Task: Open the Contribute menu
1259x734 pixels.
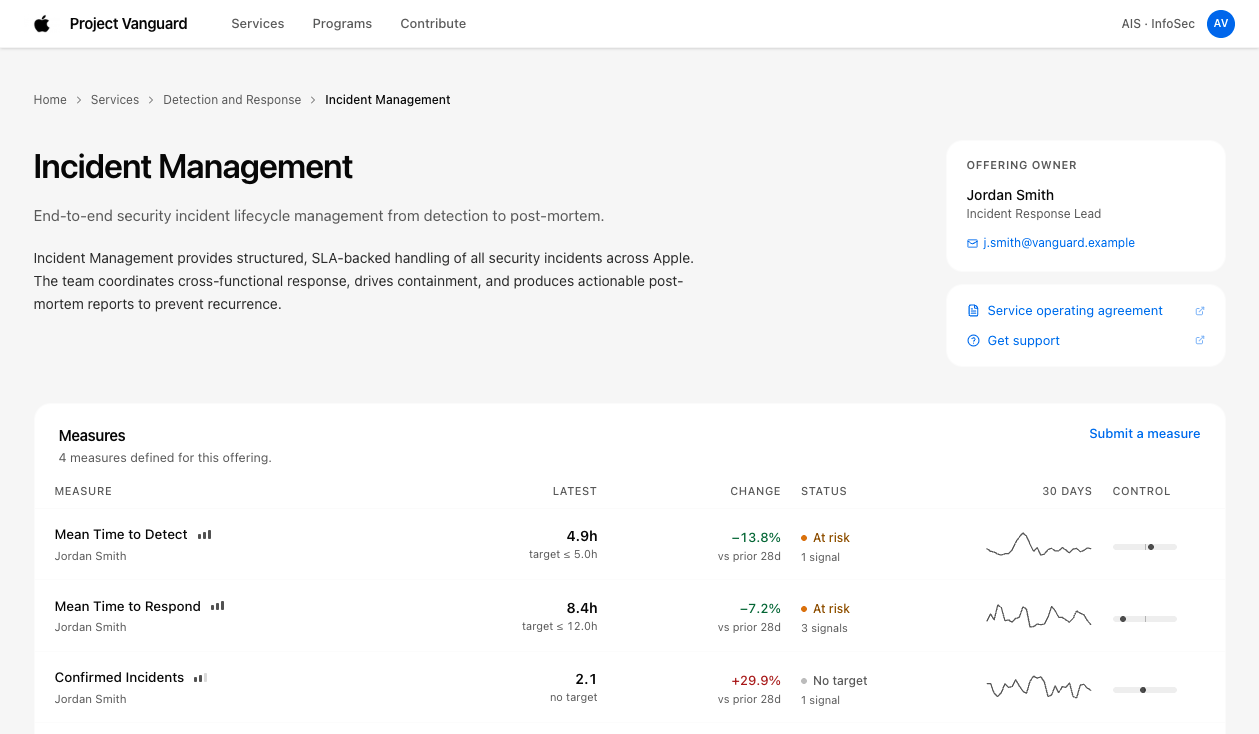Action: pos(433,24)
